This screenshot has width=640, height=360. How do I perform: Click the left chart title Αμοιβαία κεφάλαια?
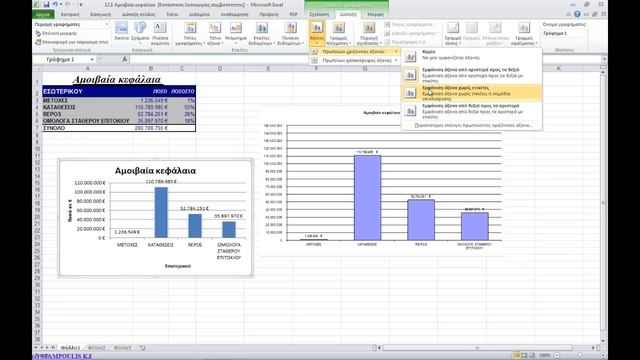[x=155, y=171]
